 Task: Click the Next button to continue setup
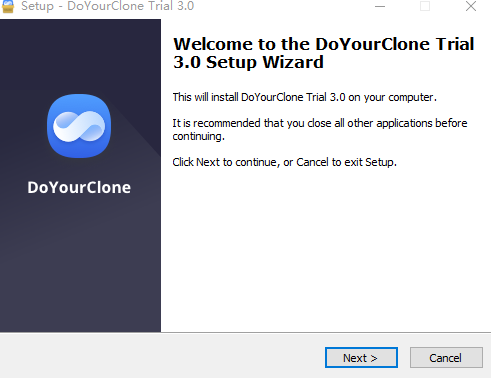[x=361, y=358]
